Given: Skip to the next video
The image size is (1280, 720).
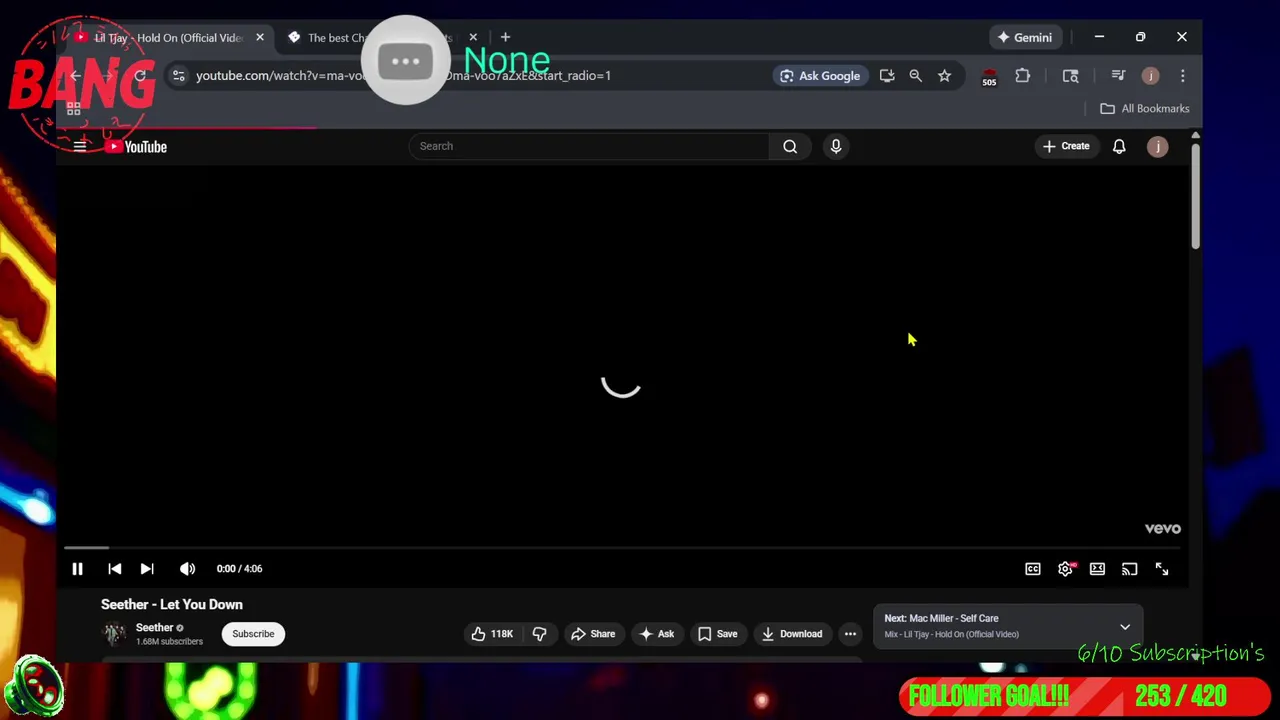Looking at the screenshot, I should 147,569.
